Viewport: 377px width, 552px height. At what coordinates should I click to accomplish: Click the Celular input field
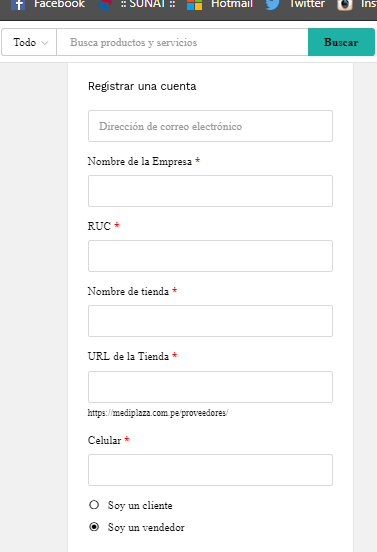pyautogui.click(x=210, y=470)
